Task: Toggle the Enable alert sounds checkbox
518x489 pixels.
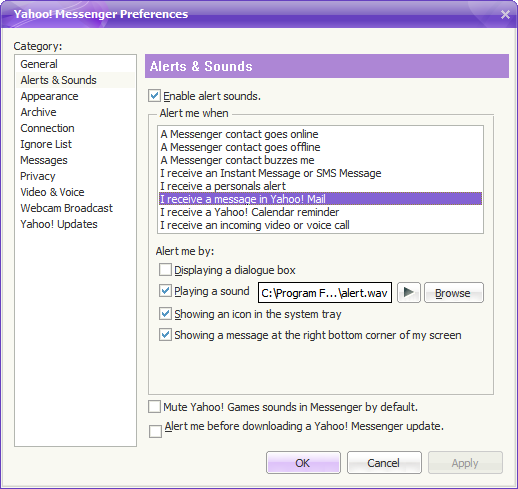Action: coord(154,96)
